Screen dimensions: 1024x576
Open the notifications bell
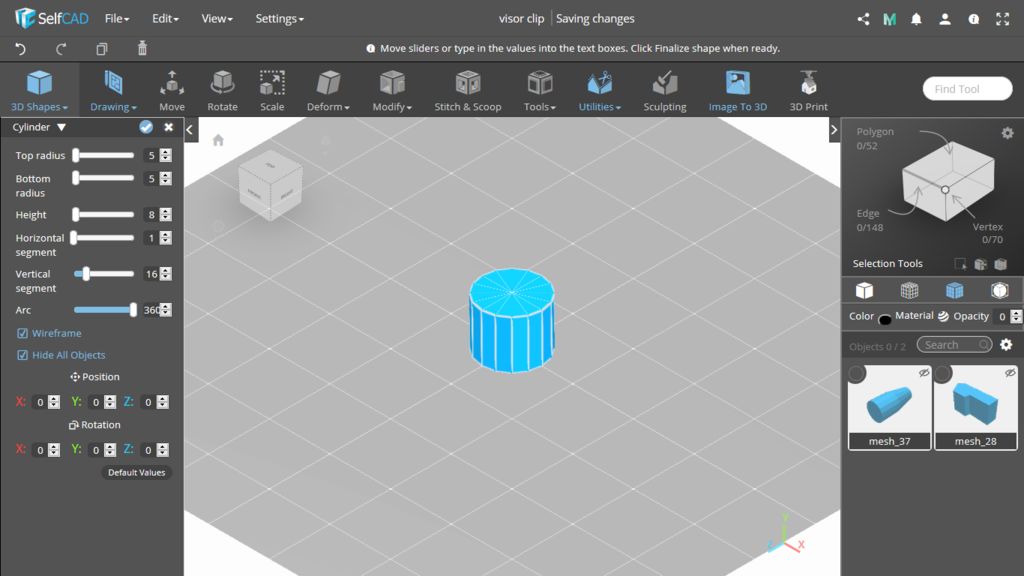(x=916, y=19)
